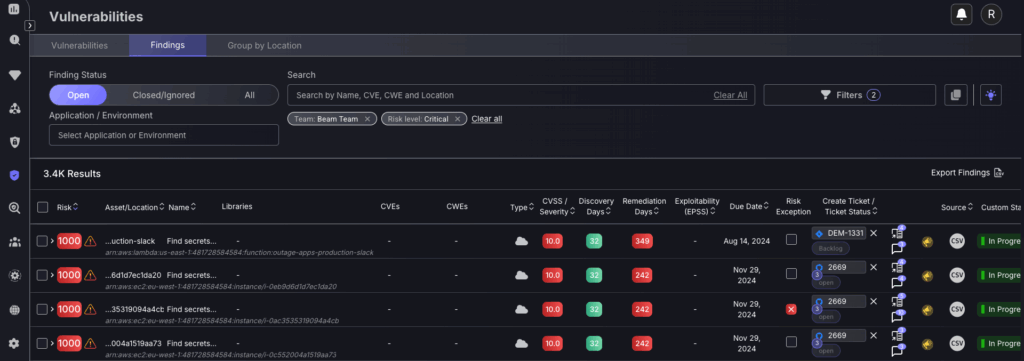Expand the left sidebar with arrow
1024x361 pixels.
pos(29,25)
